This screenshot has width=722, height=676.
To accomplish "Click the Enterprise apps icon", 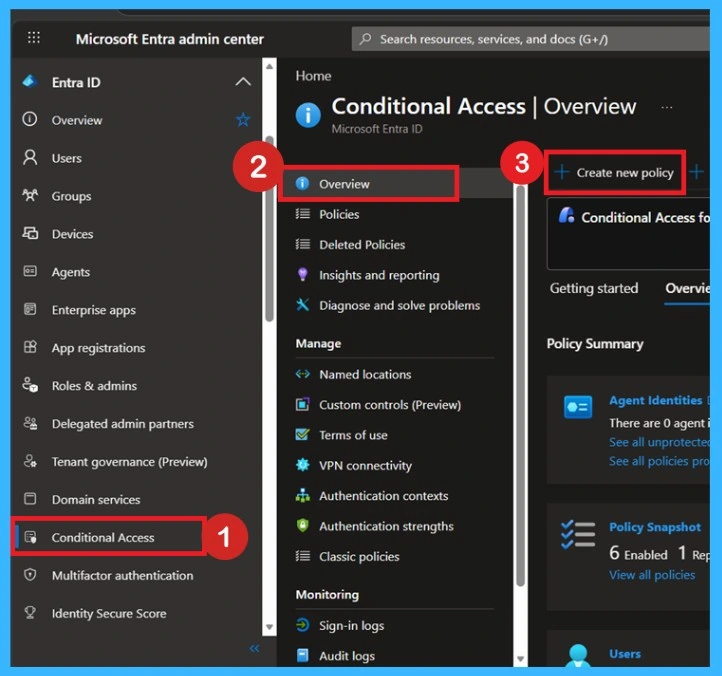I will 30,309.
